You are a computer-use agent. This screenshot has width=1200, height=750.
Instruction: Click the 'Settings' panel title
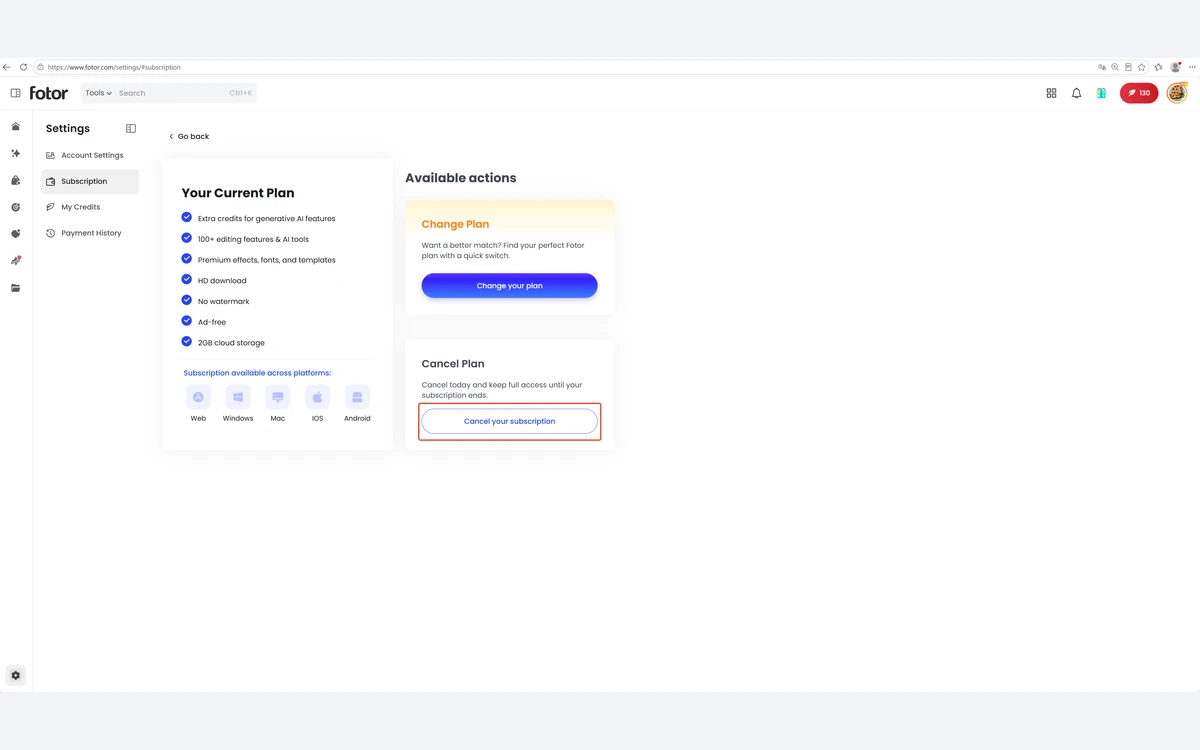pos(68,128)
